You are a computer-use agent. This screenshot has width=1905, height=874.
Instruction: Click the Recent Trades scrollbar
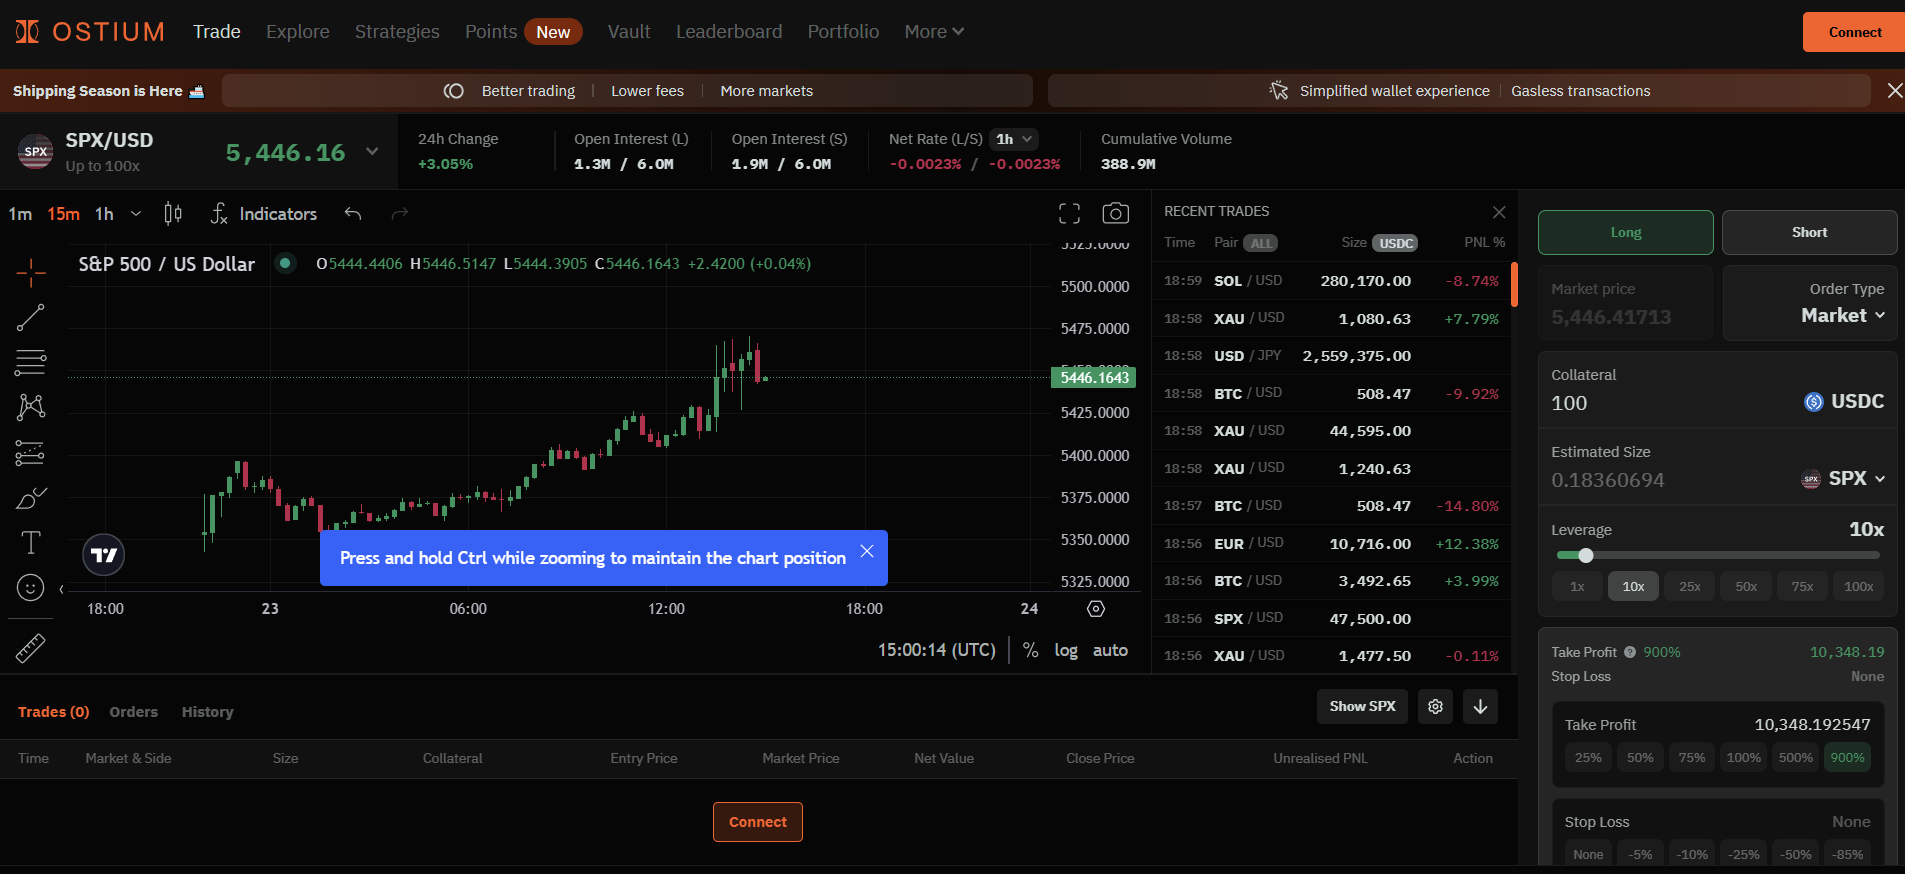(x=1514, y=285)
